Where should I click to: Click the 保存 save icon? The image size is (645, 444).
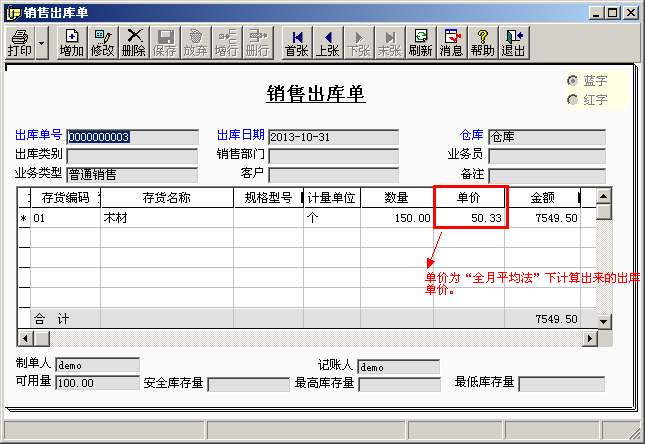tap(165, 43)
